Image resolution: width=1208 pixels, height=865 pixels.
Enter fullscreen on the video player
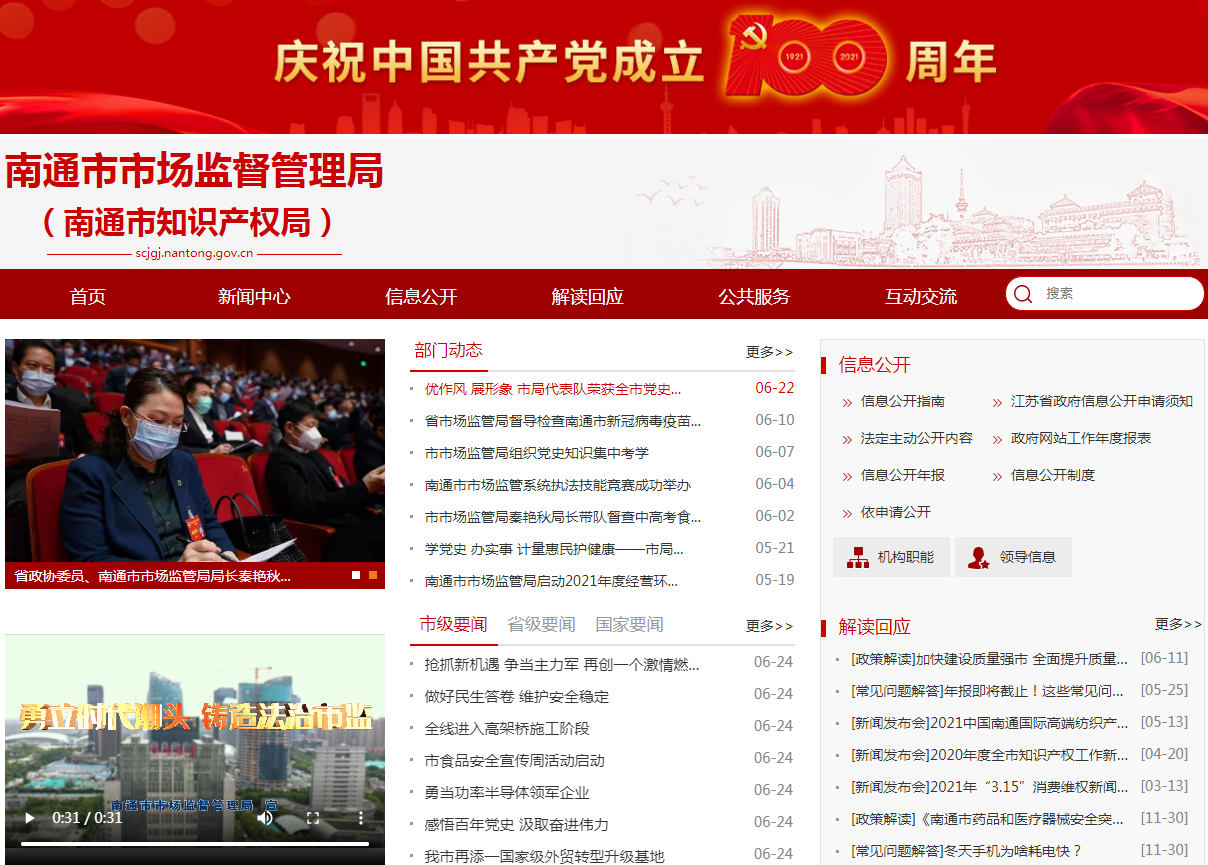(x=312, y=818)
